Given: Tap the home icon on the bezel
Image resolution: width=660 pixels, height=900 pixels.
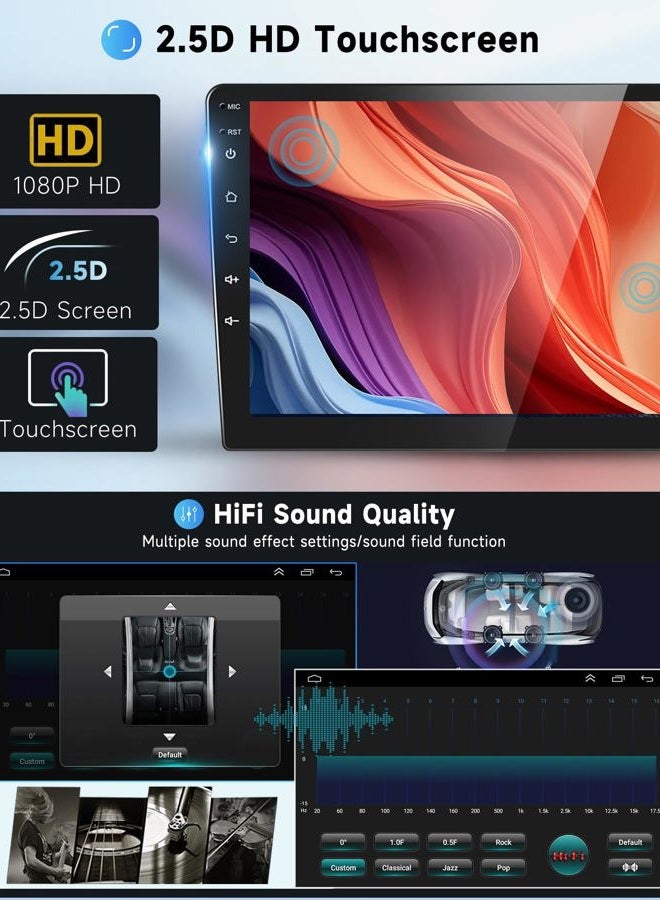Looking at the screenshot, I should click(x=231, y=196).
